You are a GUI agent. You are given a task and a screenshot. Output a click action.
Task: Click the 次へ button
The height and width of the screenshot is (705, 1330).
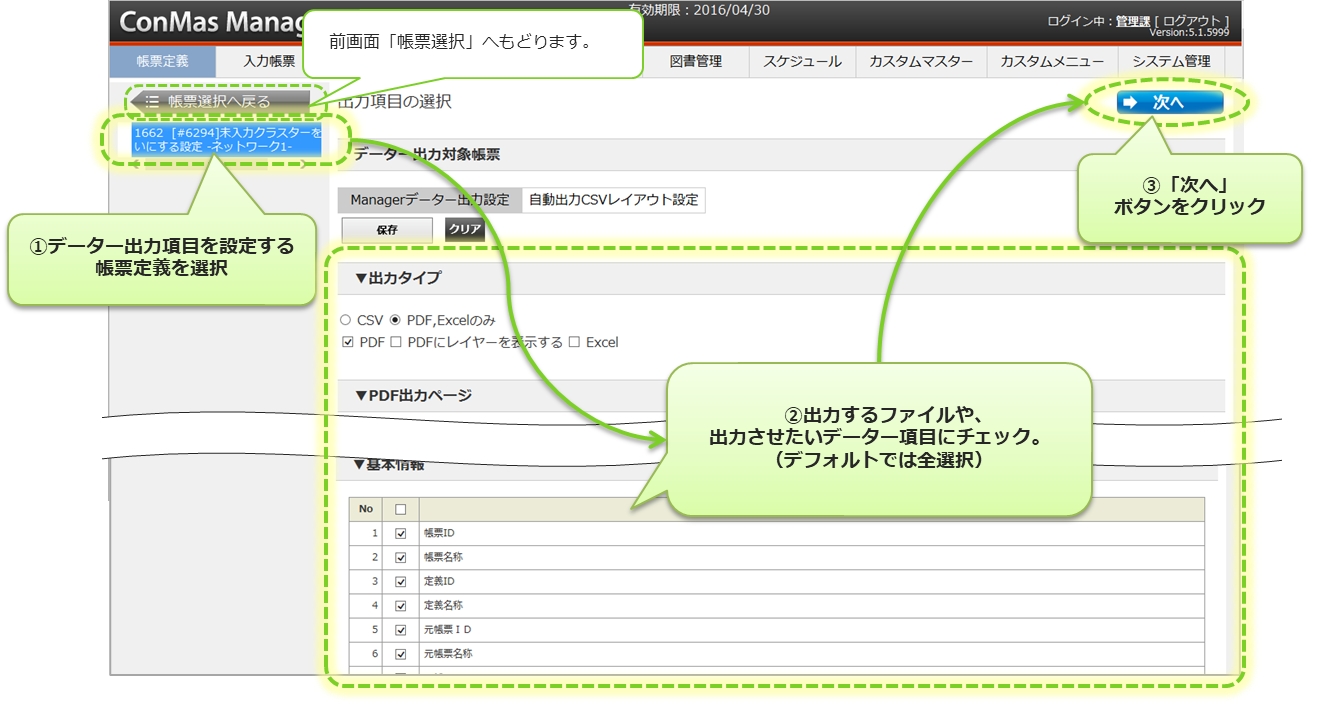click(1169, 102)
